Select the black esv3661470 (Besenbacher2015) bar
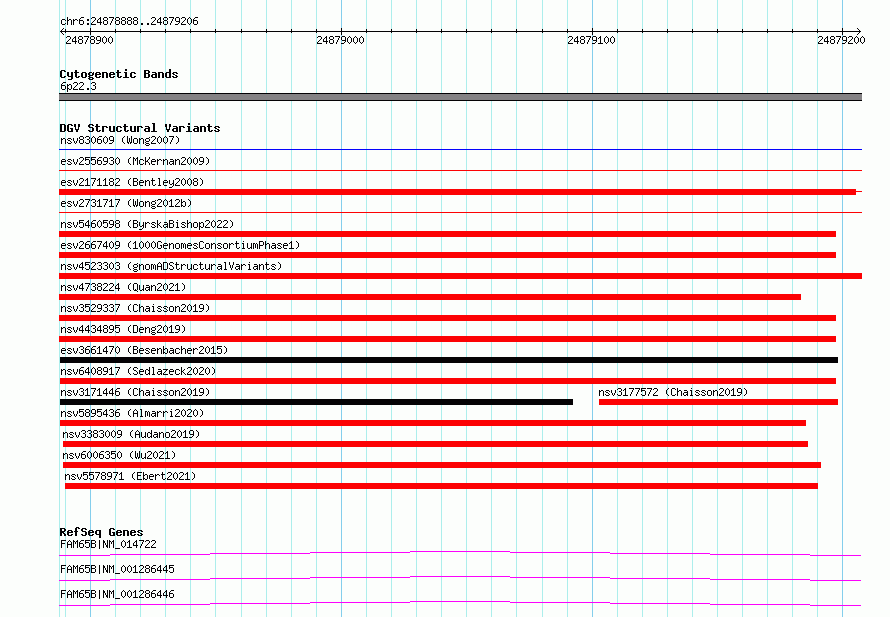Image resolution: width=890 pixels, height=617 pixels. [448, 360]
